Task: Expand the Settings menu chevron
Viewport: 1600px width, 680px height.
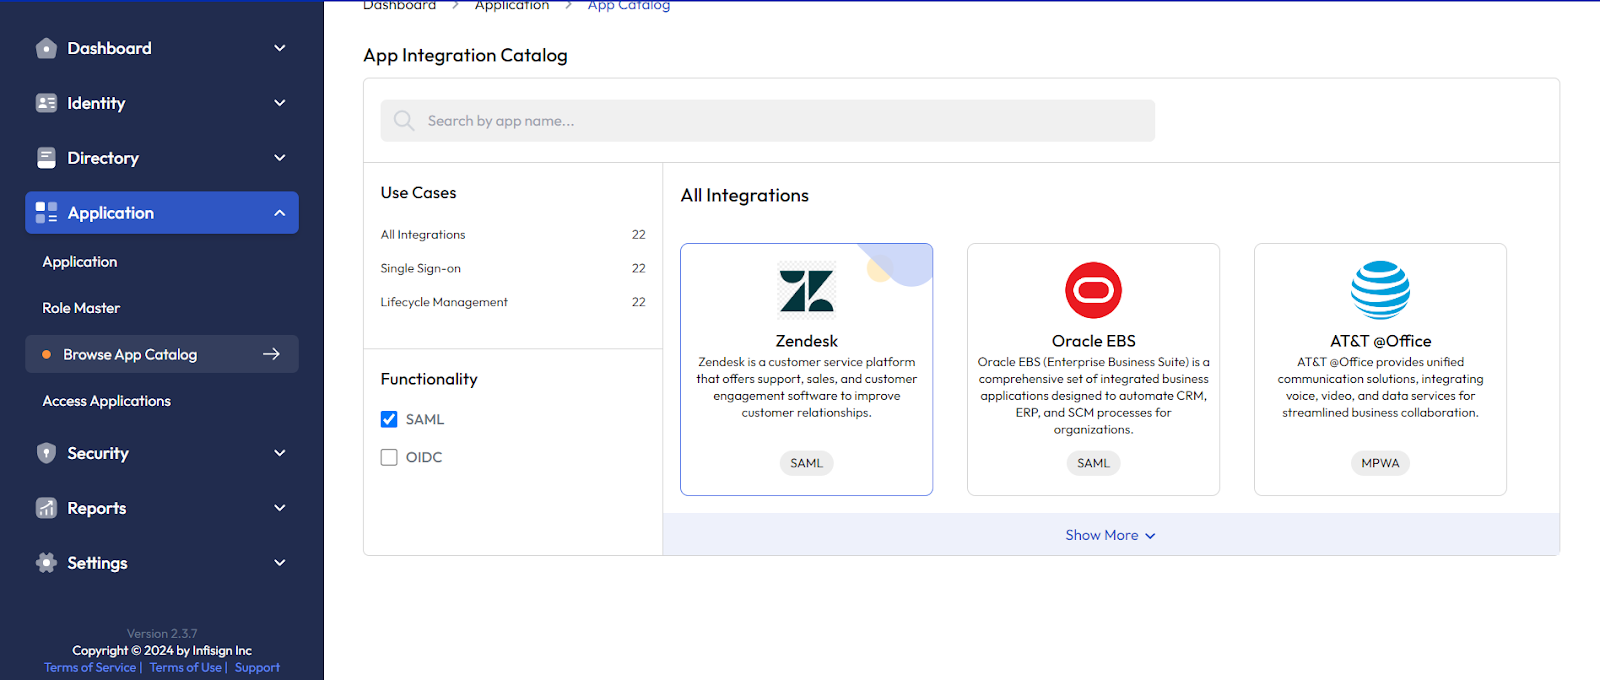Action: (x=280, y=563)
